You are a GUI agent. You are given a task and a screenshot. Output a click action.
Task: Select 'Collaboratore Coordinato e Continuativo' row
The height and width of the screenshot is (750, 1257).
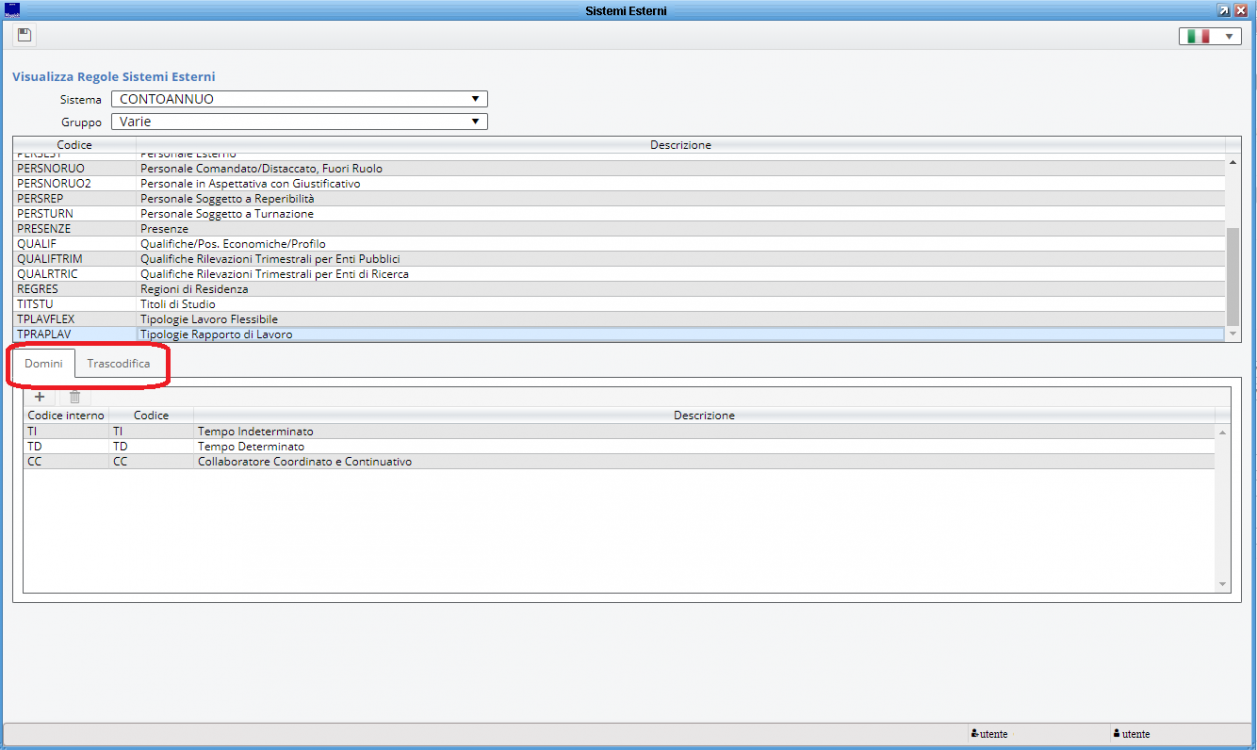tap(619, 461)
